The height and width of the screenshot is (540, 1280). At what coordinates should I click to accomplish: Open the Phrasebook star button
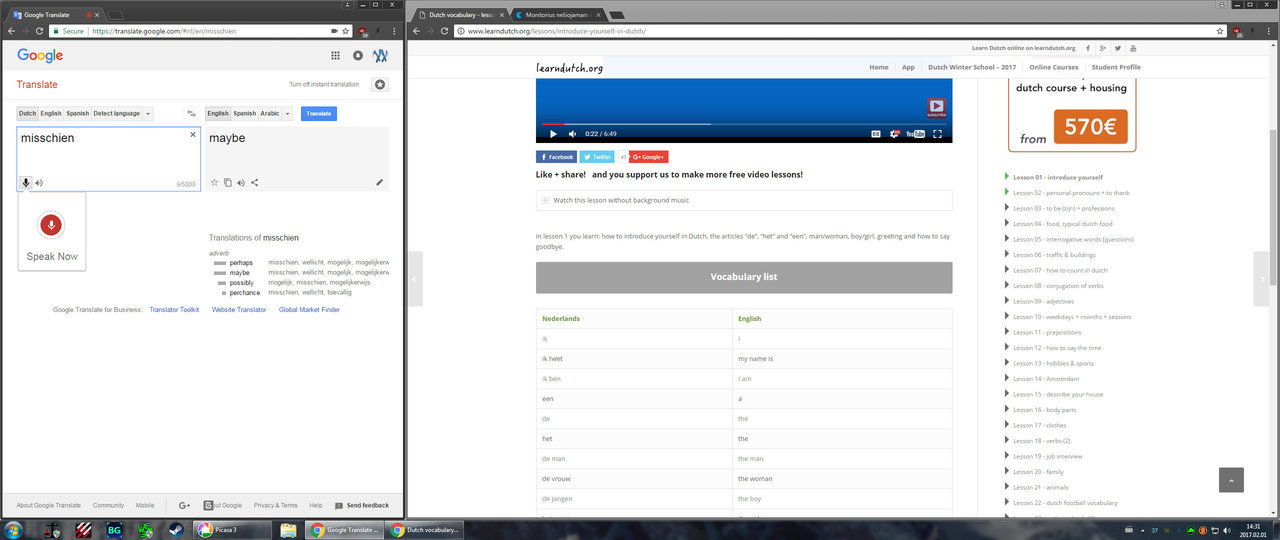[380, 85]
